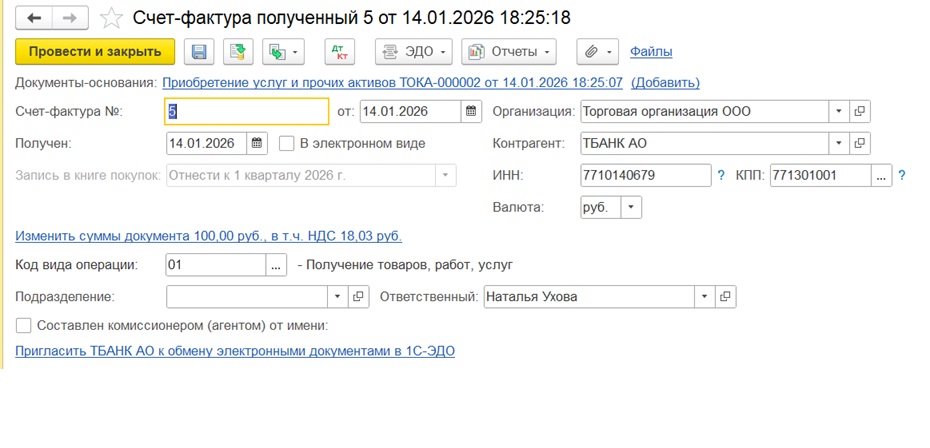Open the Файлы link

tap(651, 51)
